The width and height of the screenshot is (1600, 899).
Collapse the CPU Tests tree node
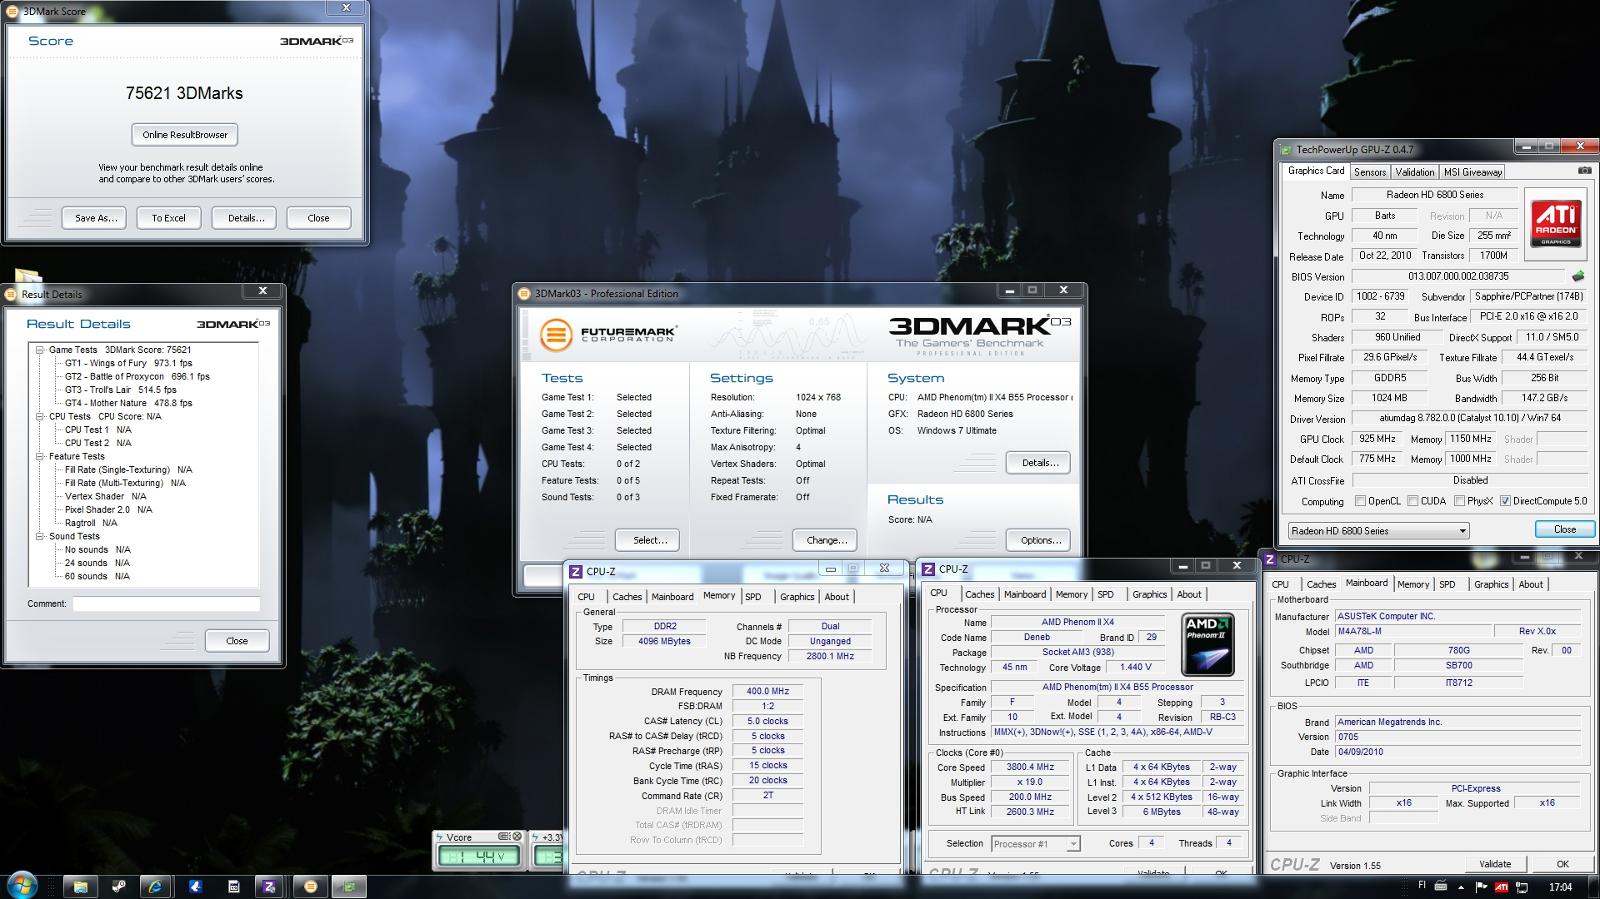[40, 416]
